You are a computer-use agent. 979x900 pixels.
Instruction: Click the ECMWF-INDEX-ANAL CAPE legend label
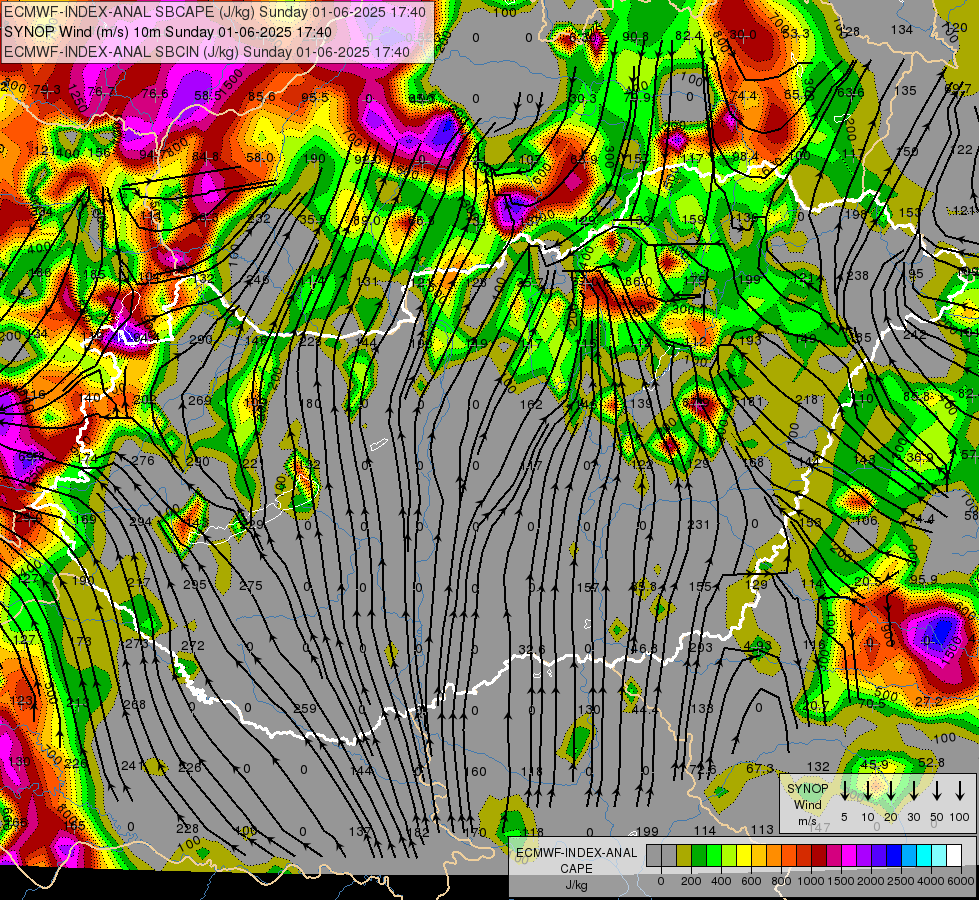(x=576, y=860)
